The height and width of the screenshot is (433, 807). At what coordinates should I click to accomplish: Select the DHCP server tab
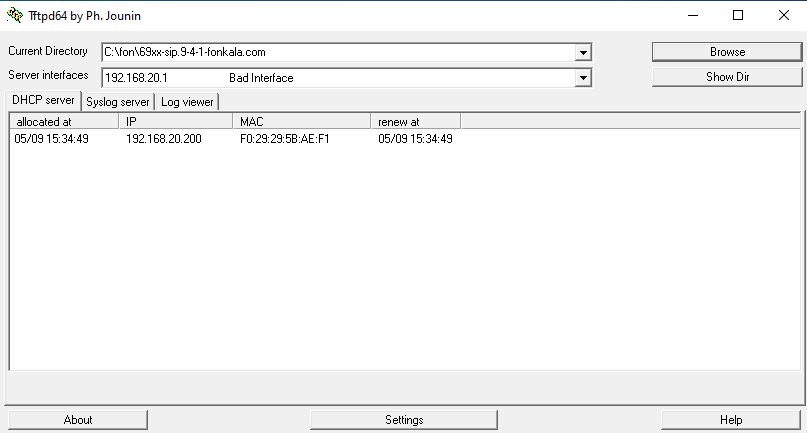click(x=43, y=101)
